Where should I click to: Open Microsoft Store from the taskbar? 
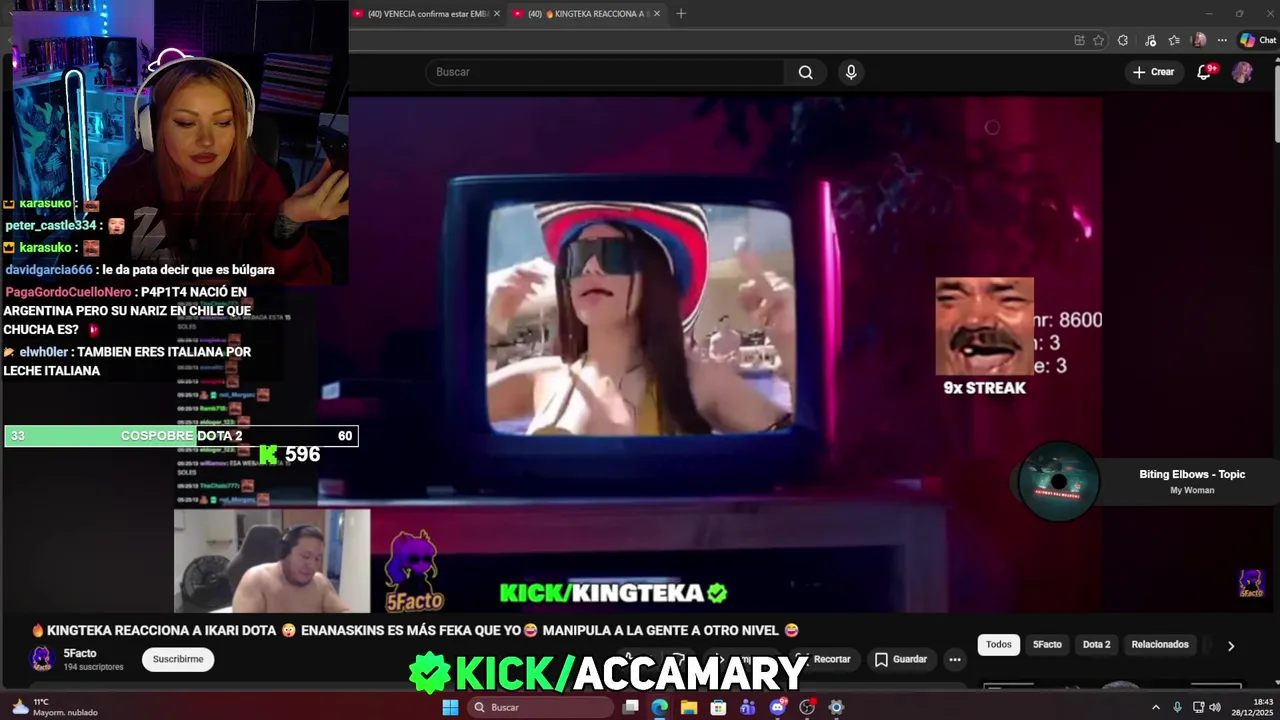click(718, 707)
